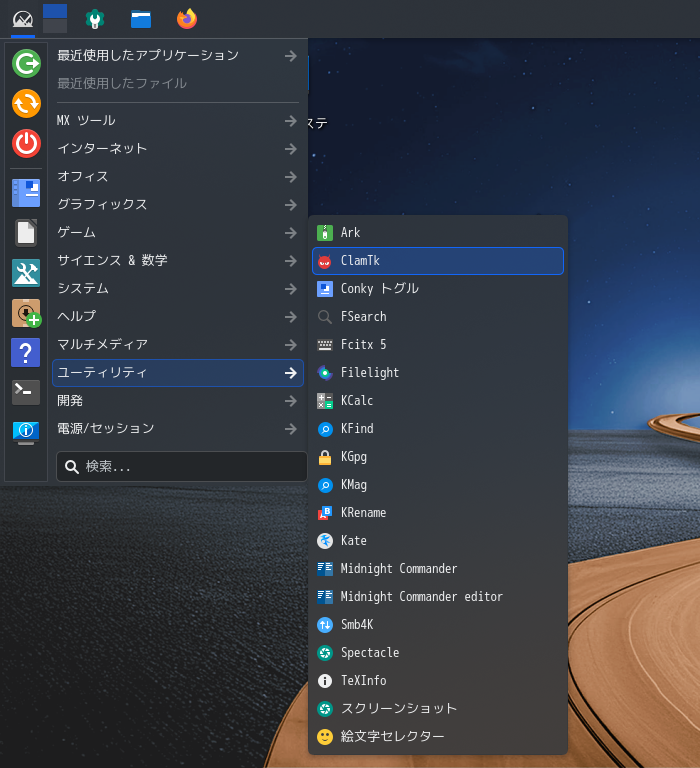Expand the インターネット submenu arrow
Image resolution: width=700 pixels, height=768 pixels.
tap(291, 148)
